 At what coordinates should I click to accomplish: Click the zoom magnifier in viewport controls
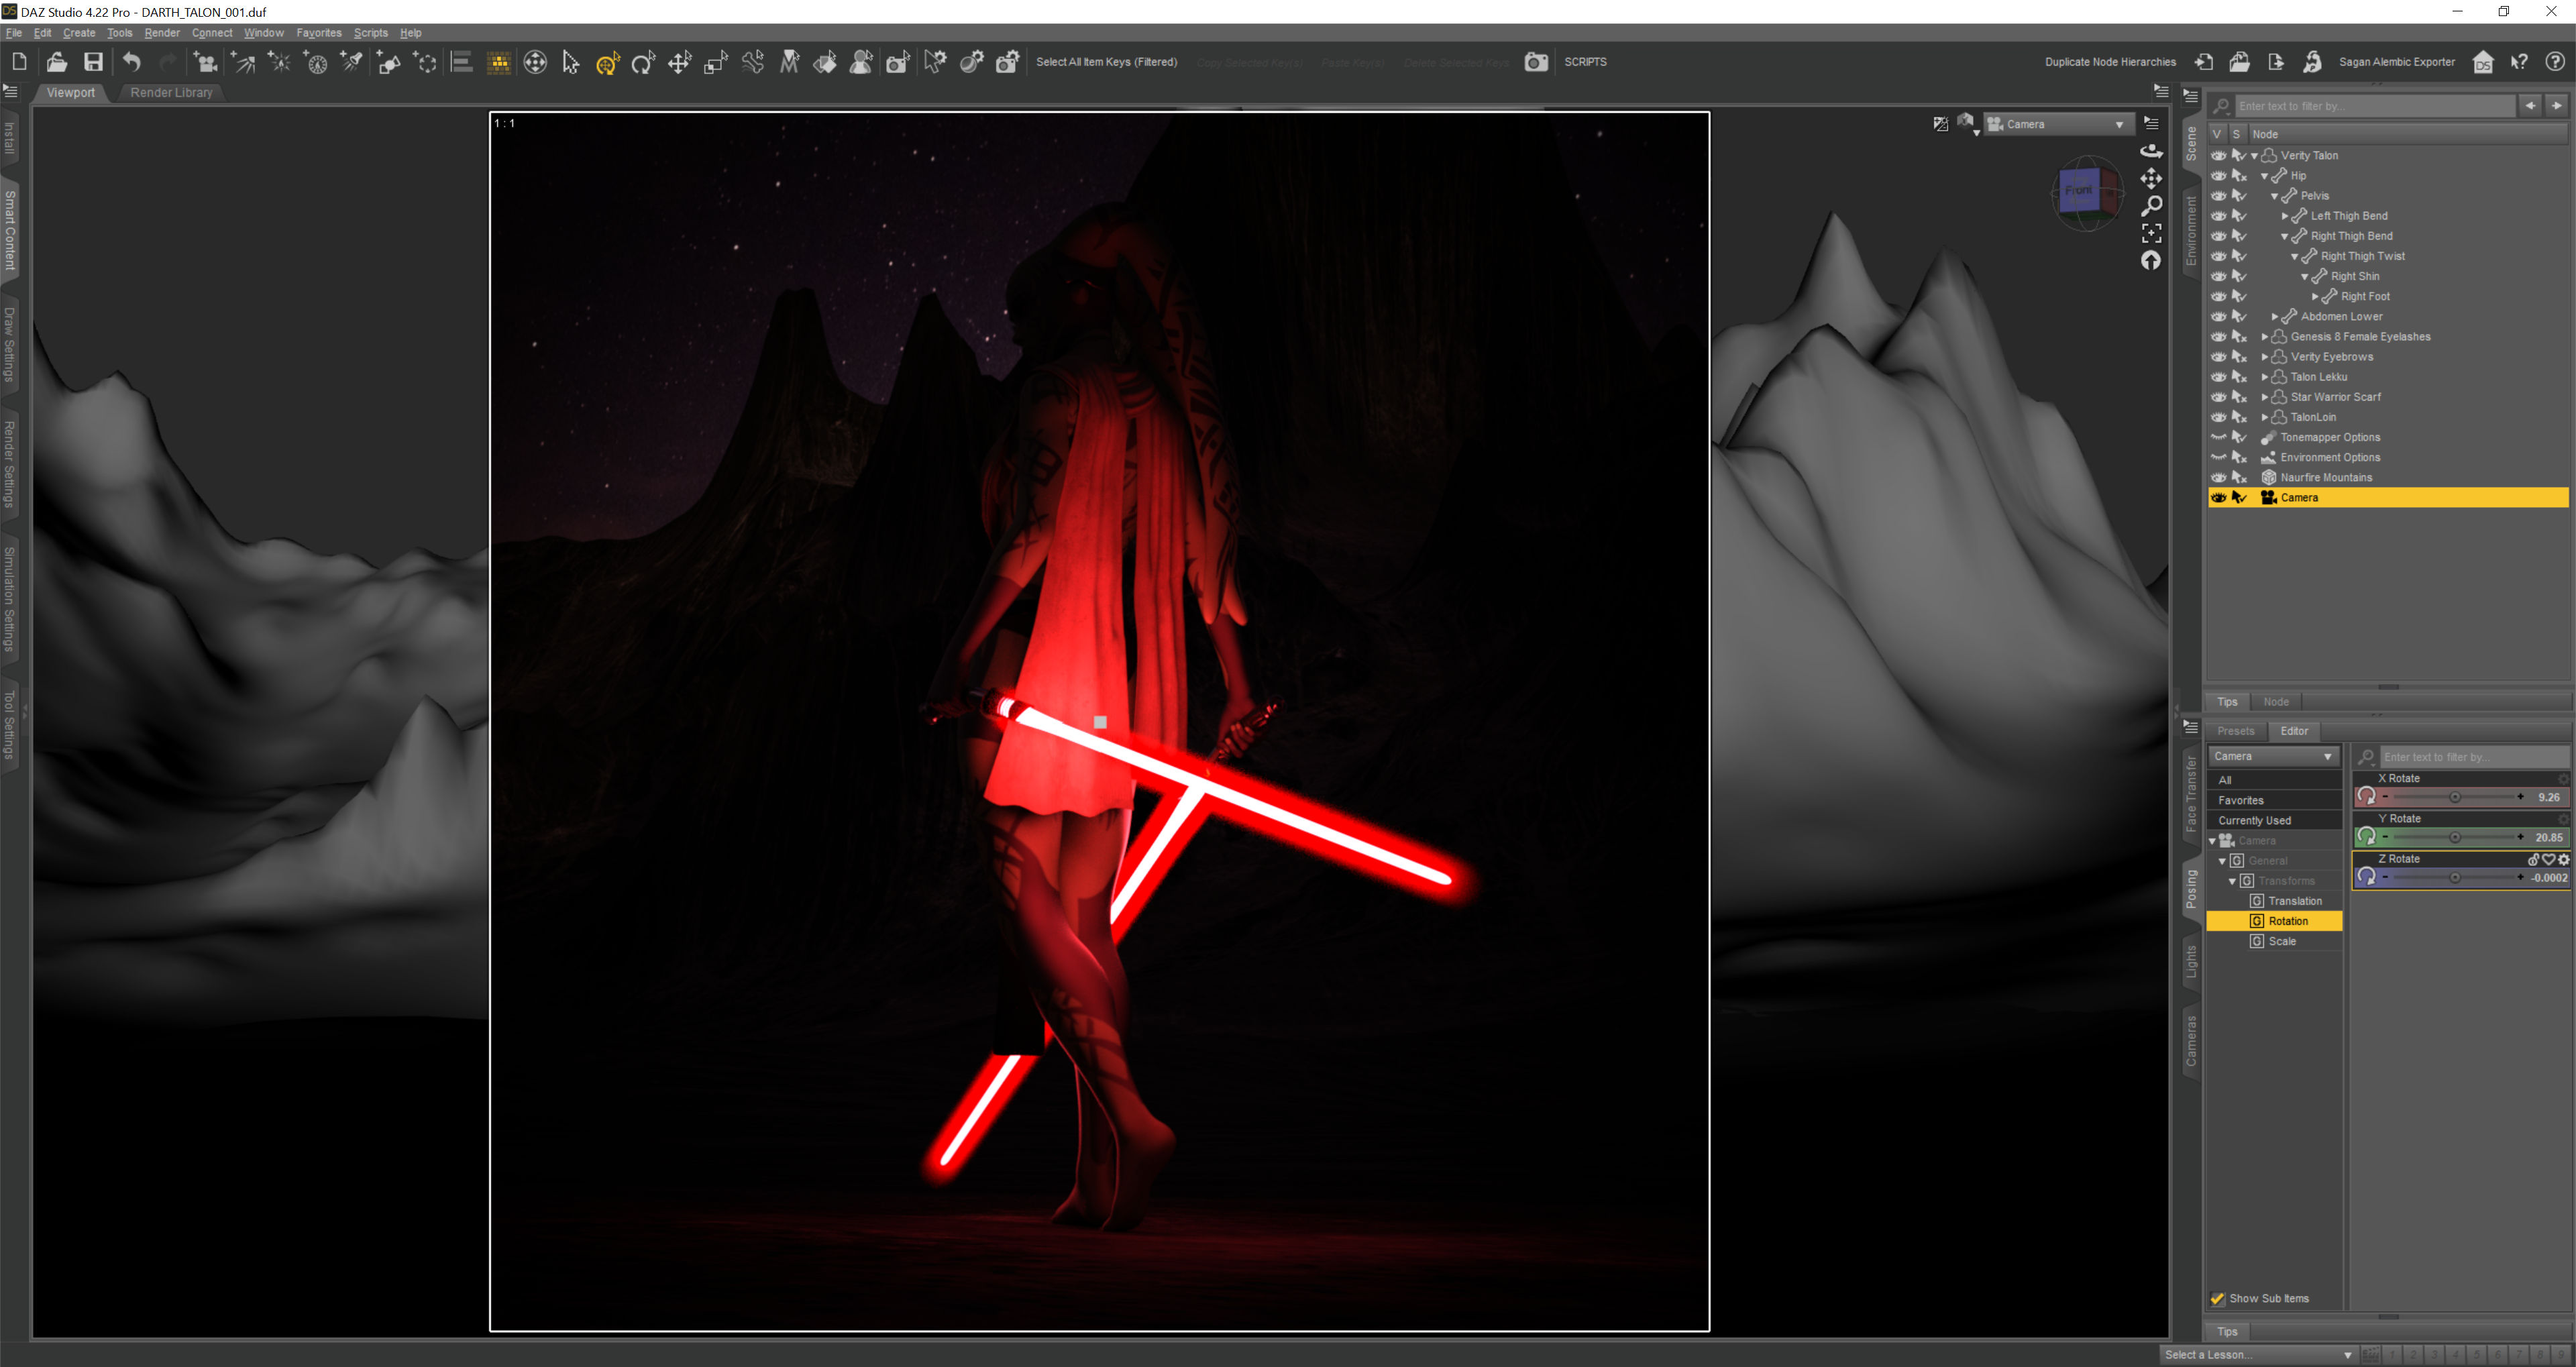pyautogui.click(x=2151, y=205)
